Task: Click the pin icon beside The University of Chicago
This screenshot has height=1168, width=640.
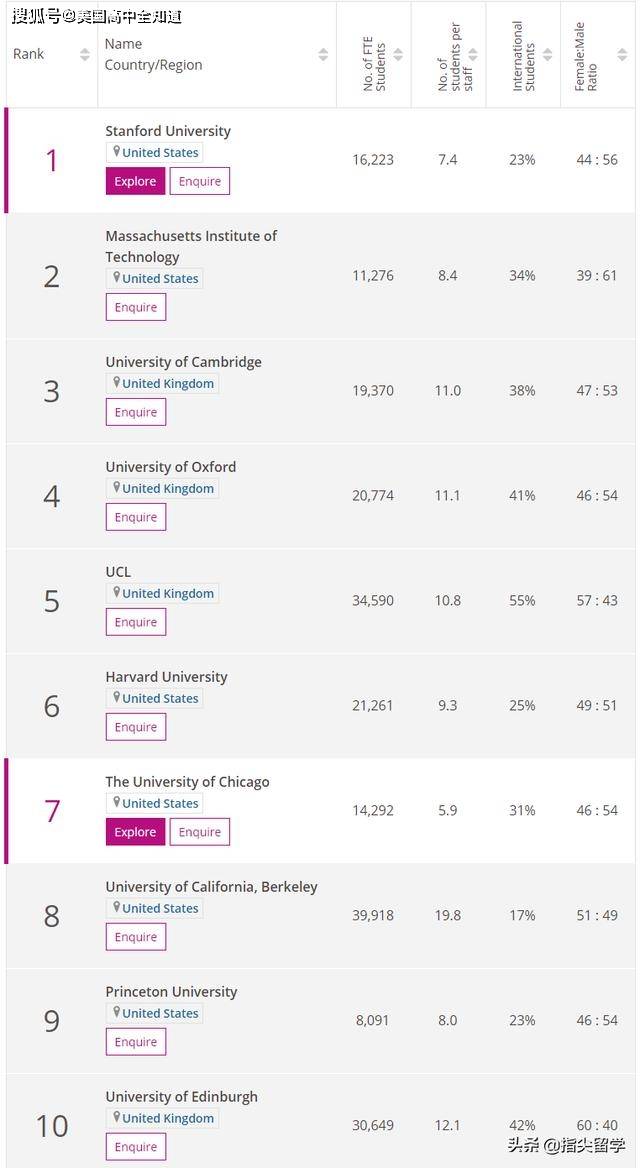Action: 117,803
